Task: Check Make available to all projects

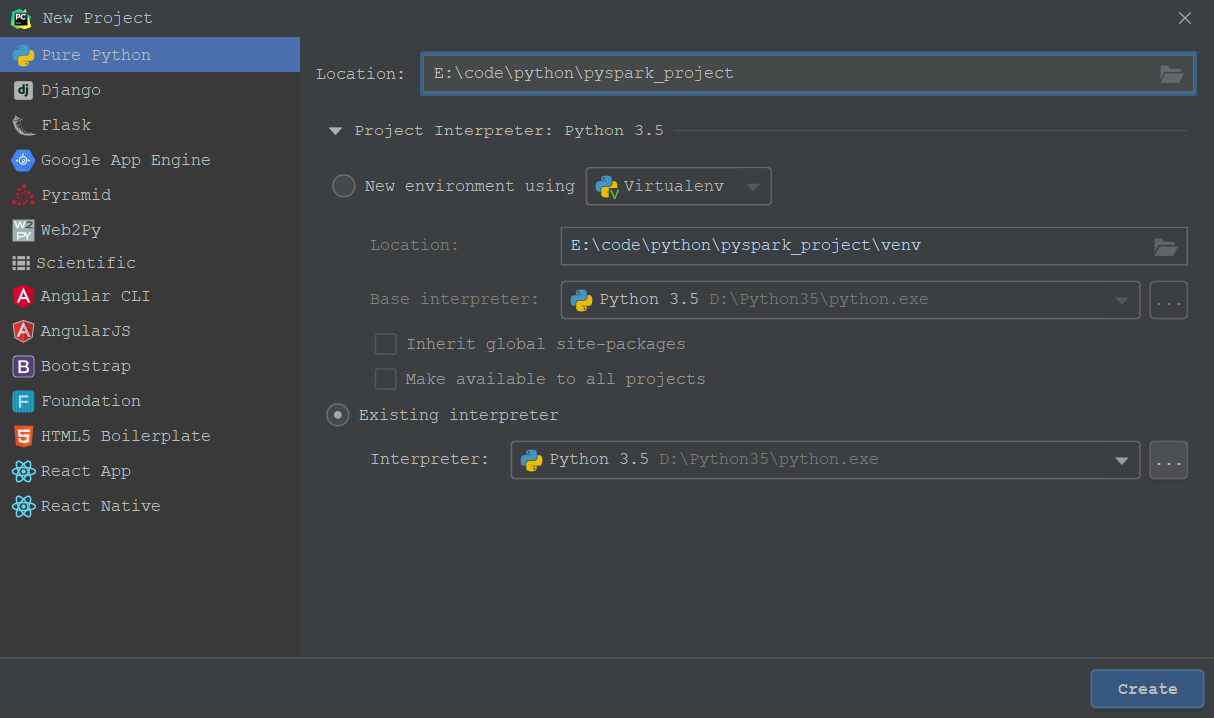Action: tap(385, 379)
